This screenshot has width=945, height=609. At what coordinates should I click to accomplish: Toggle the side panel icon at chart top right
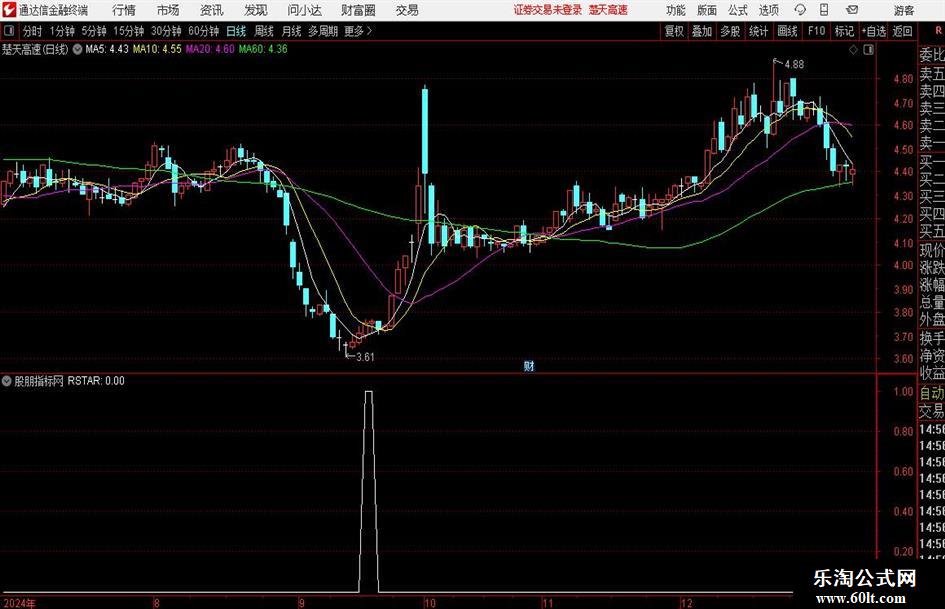point(868,50)
